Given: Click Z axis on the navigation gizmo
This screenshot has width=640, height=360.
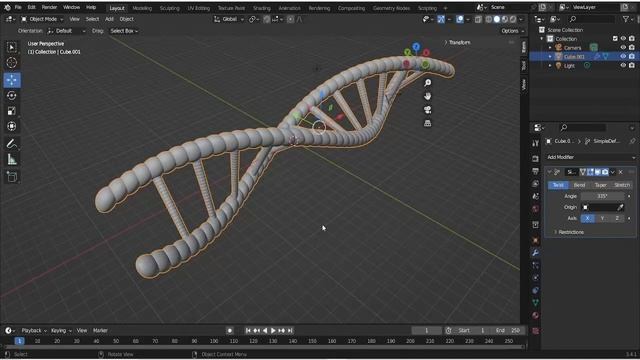Looking at the screenshot, I should coord(416,47).
